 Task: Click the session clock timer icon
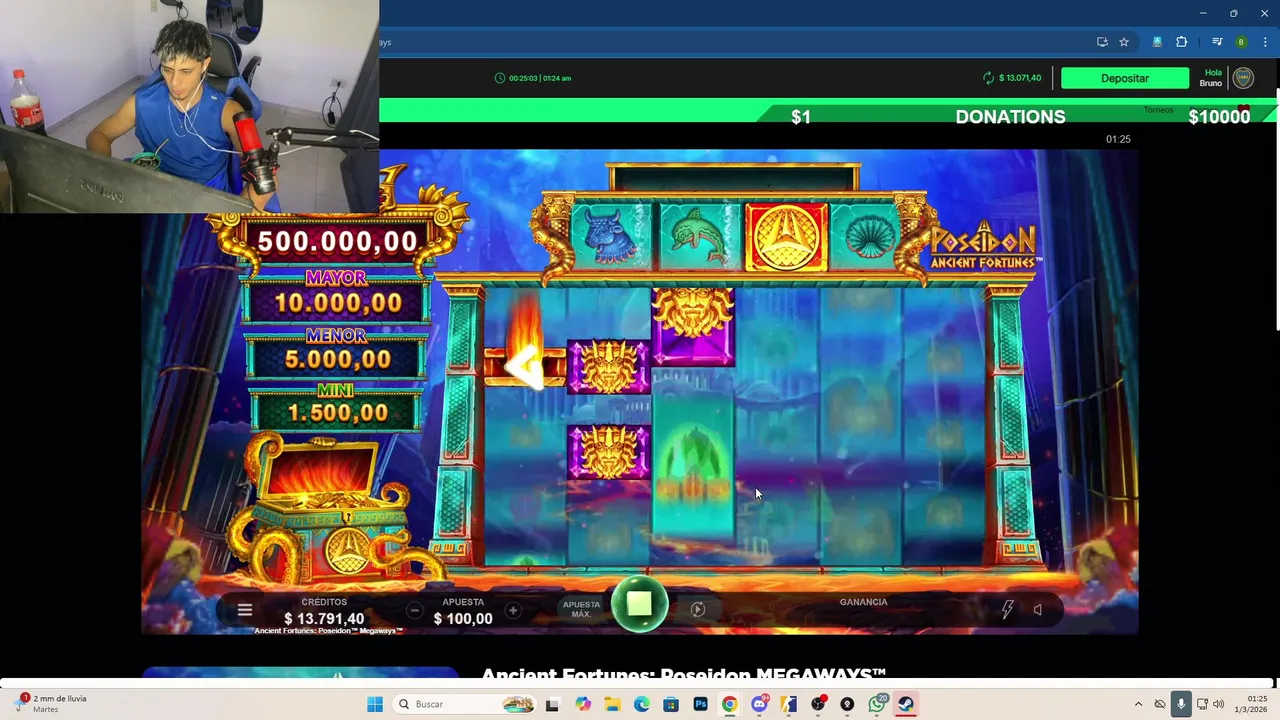[500, 78]
